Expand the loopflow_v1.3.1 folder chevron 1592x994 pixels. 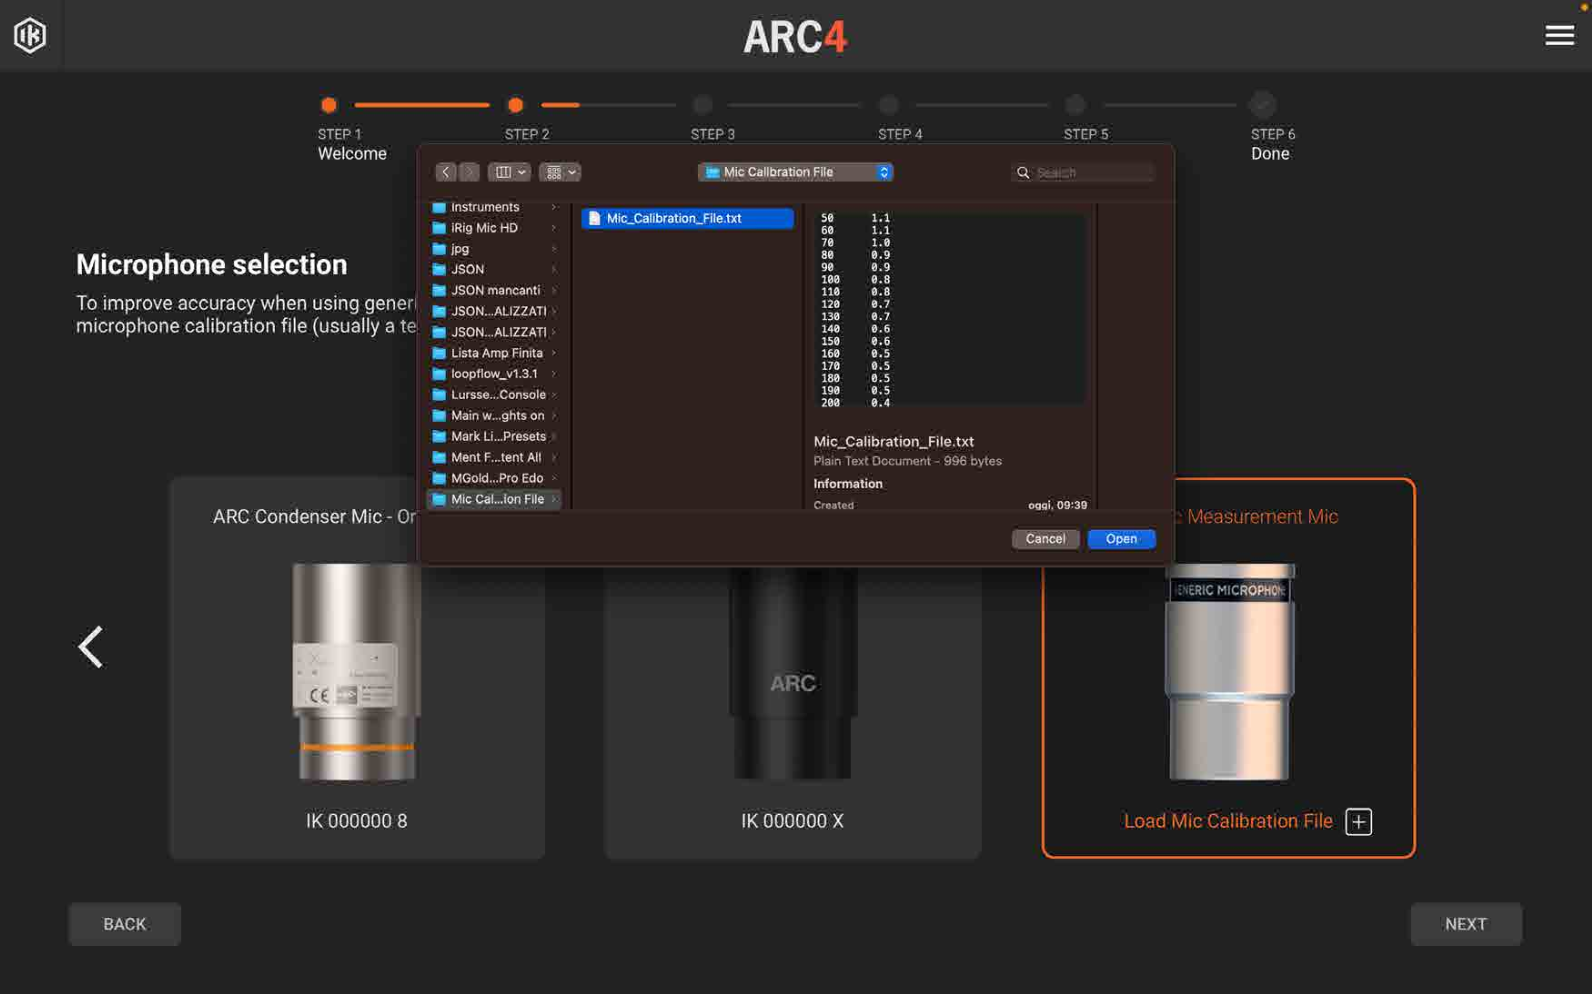553,374
